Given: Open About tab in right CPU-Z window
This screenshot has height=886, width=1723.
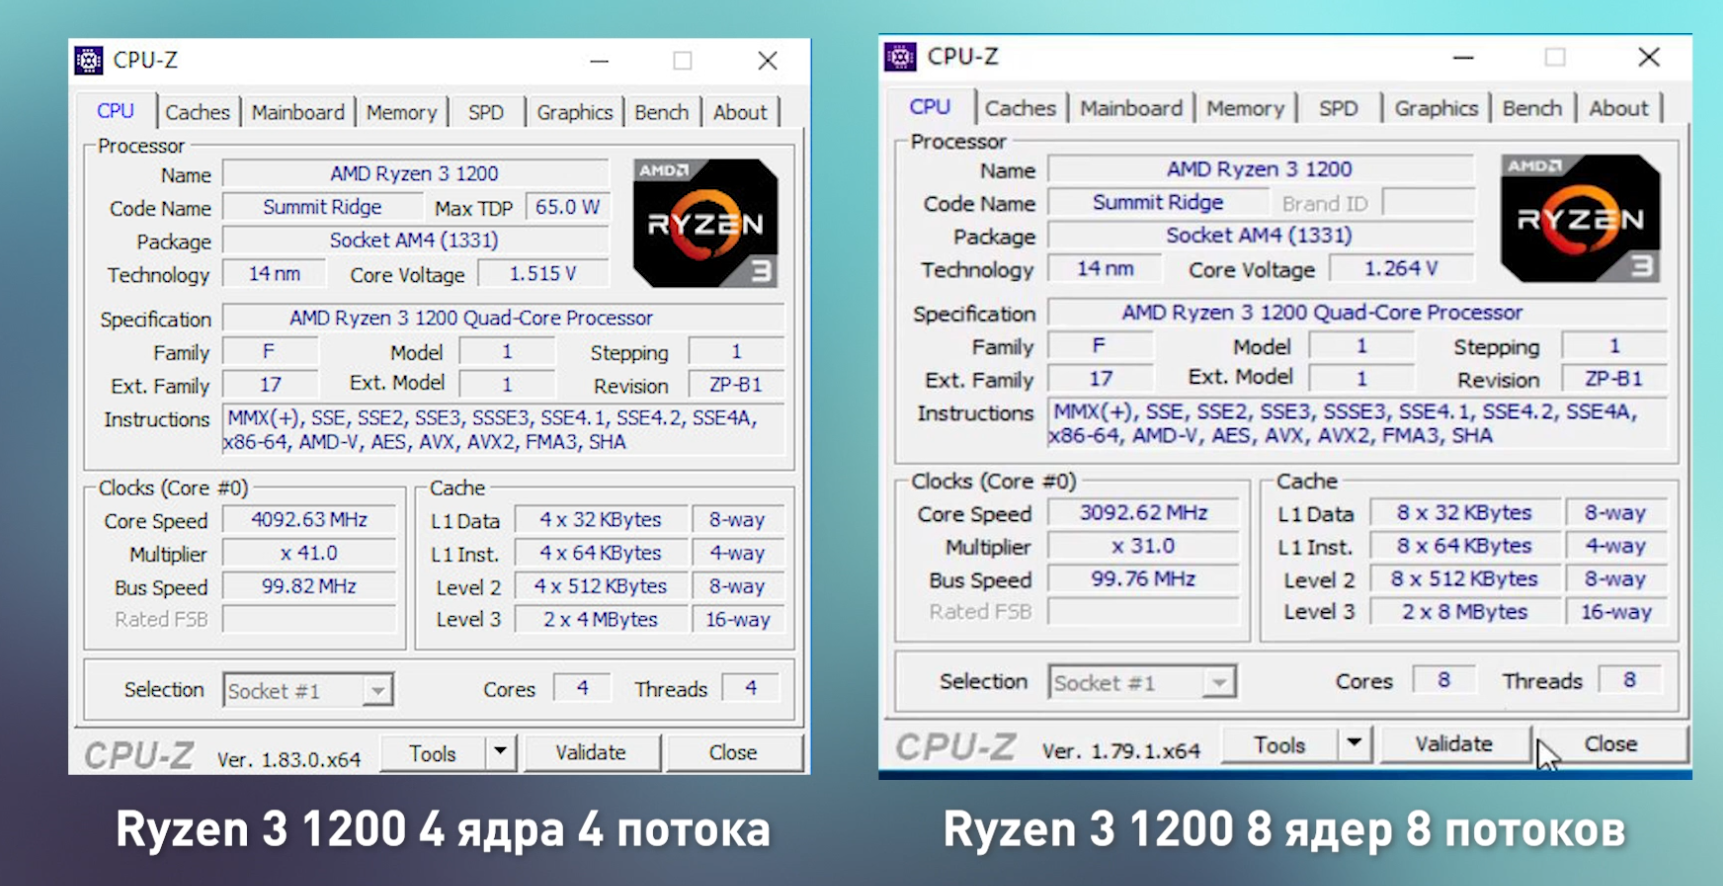Looking at the screenshot, I should point(1618,108).
